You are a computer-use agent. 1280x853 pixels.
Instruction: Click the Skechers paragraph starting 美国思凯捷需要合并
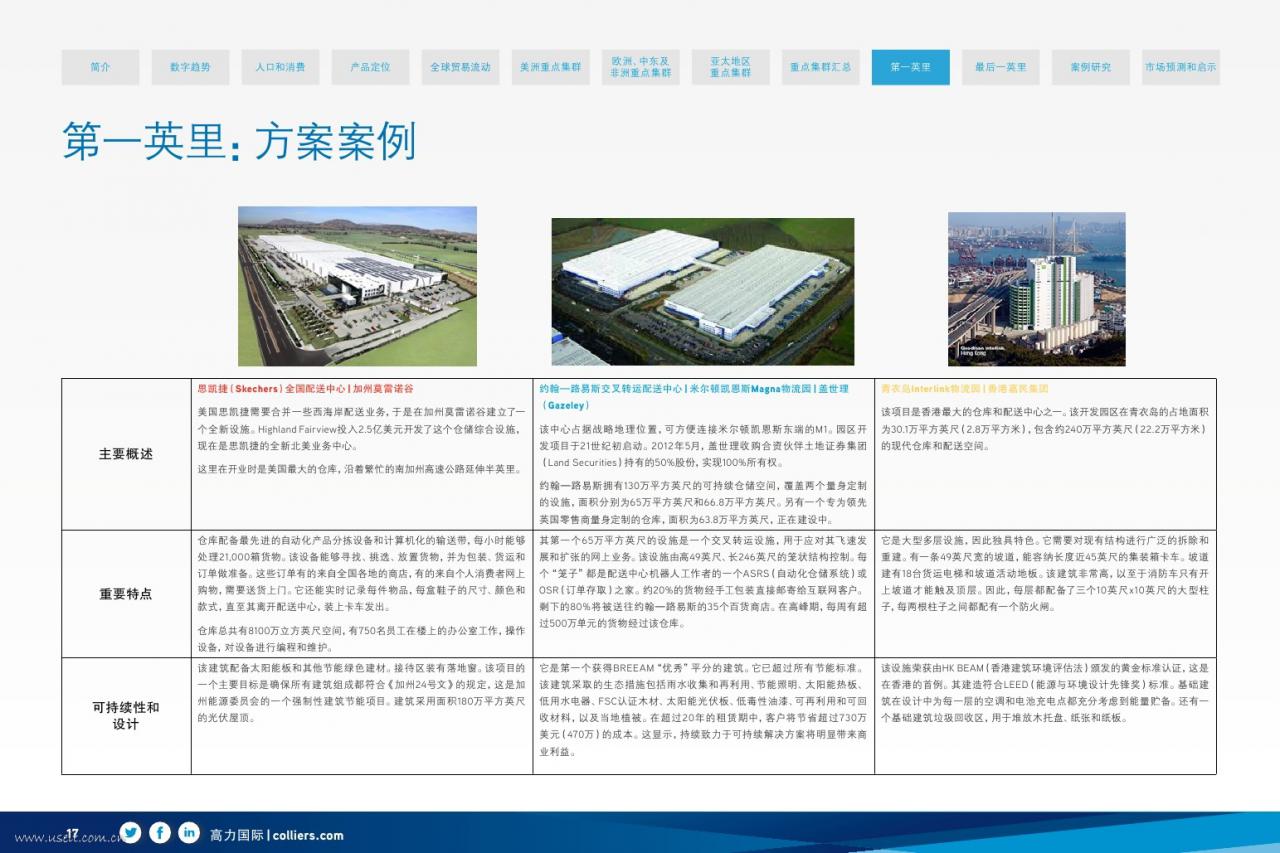coord(361,427)
